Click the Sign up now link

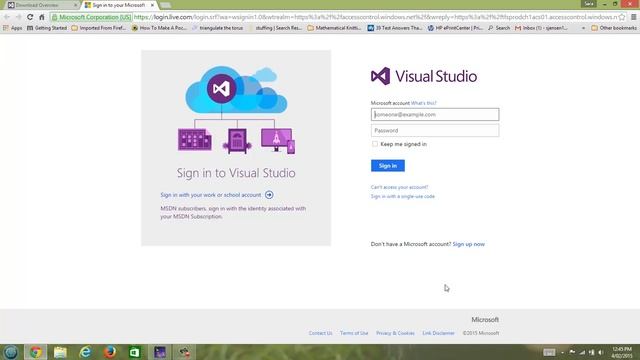(x=469, y=244)
